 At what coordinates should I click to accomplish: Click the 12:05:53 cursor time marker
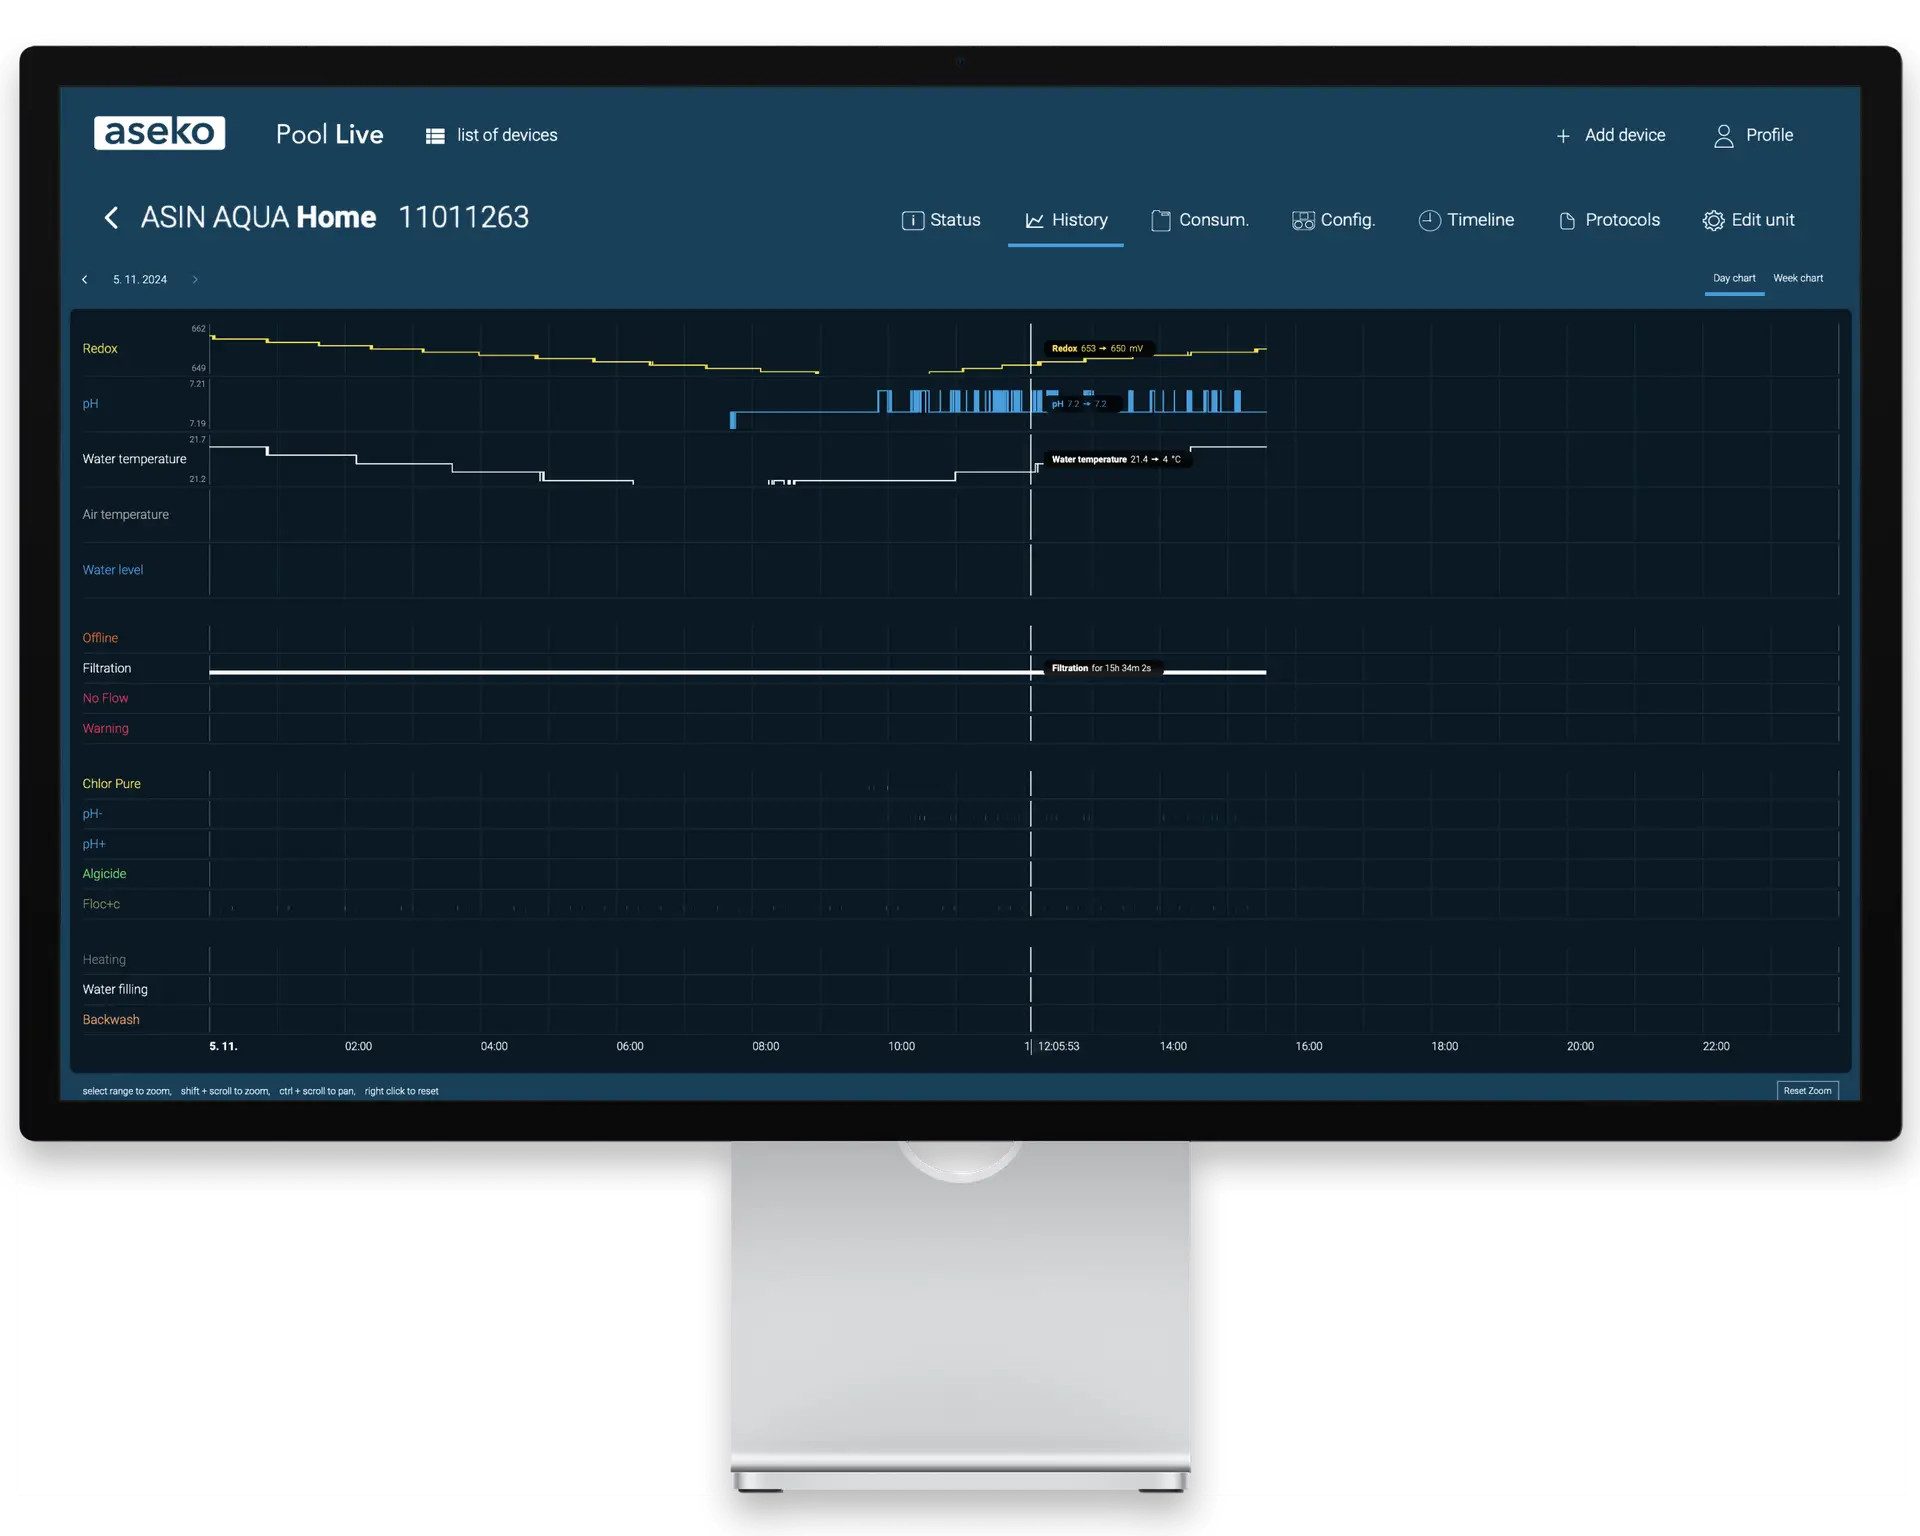click(1058, 1047)
